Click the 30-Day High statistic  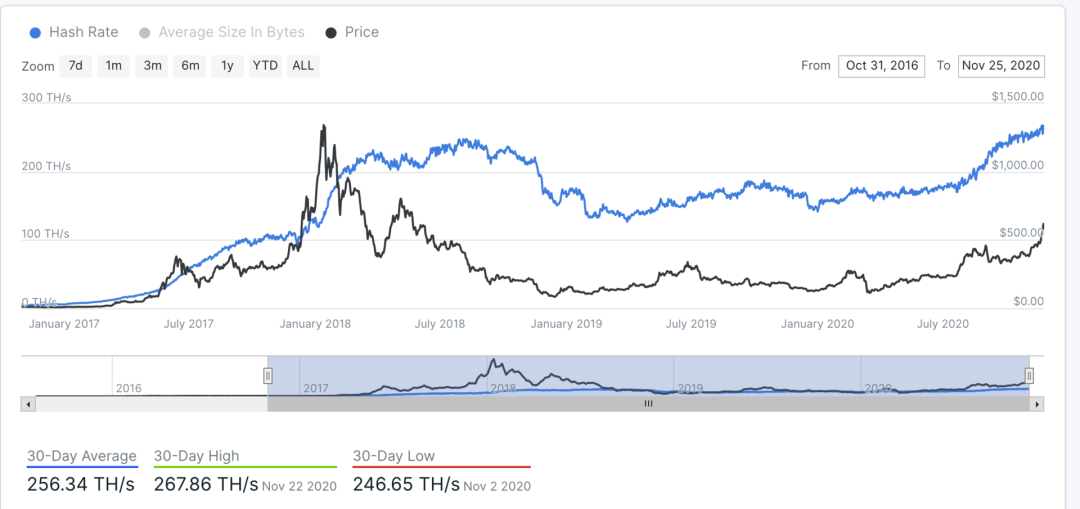click(x=245, y=472)
